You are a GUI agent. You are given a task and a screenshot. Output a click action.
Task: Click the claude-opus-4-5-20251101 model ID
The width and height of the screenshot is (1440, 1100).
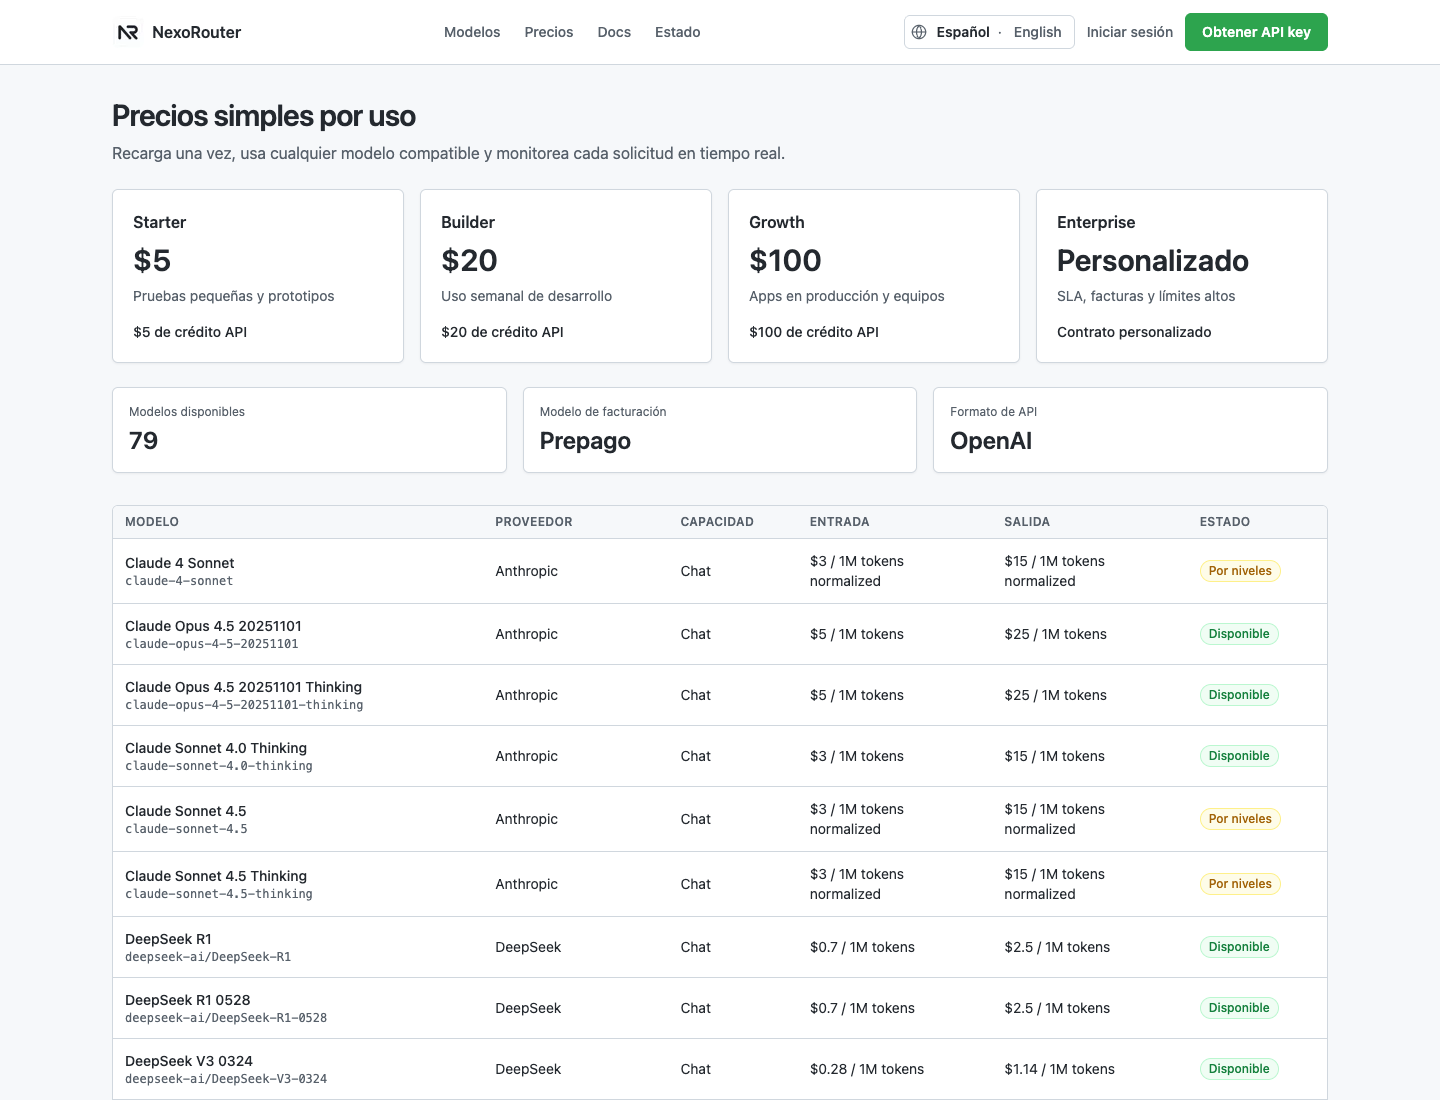(x=212, y=644)
